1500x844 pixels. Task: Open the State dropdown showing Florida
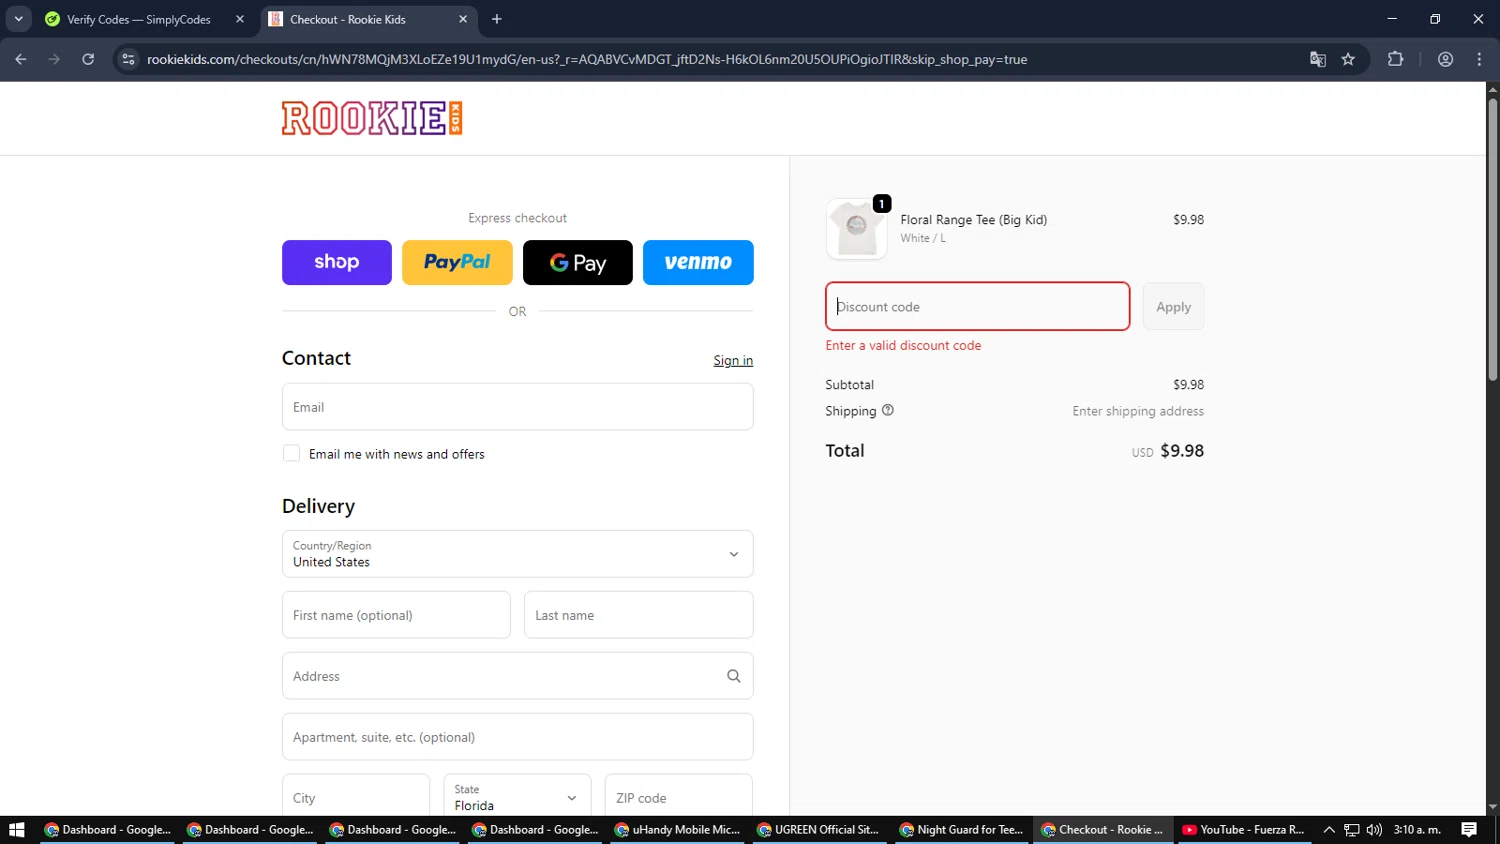[x=517, y=797]
